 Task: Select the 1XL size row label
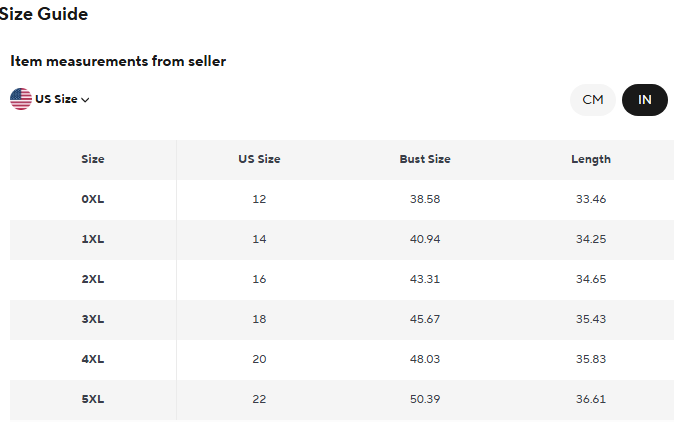click(93, 239)
